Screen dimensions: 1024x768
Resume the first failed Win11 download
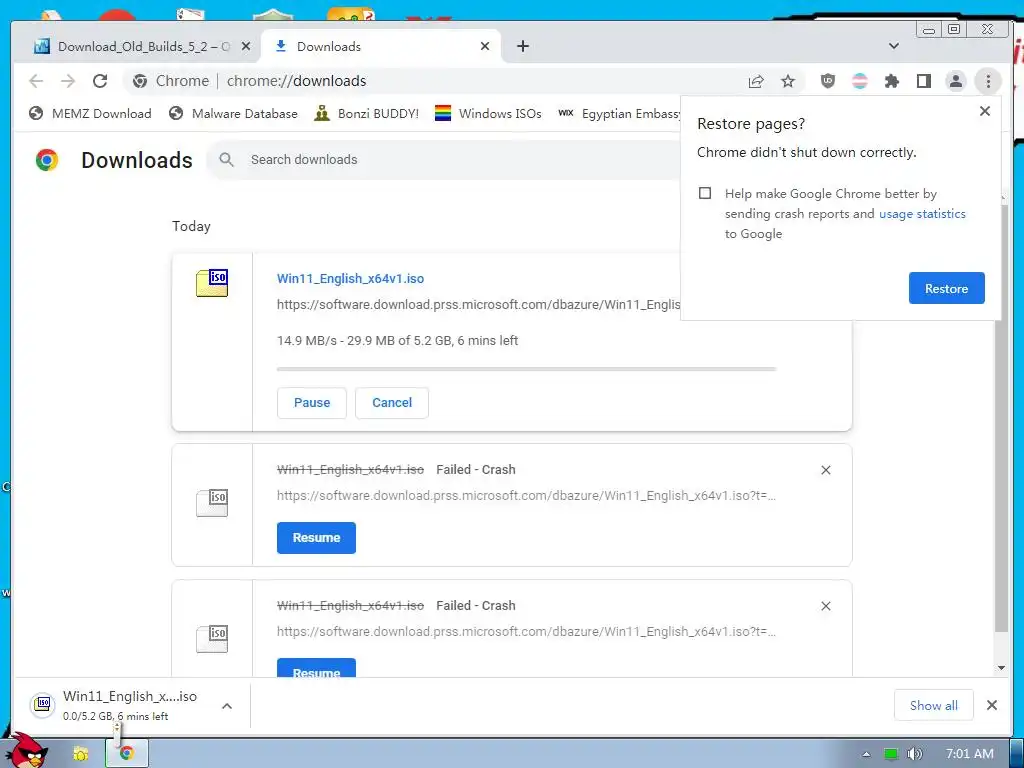[x=316, y=538]
